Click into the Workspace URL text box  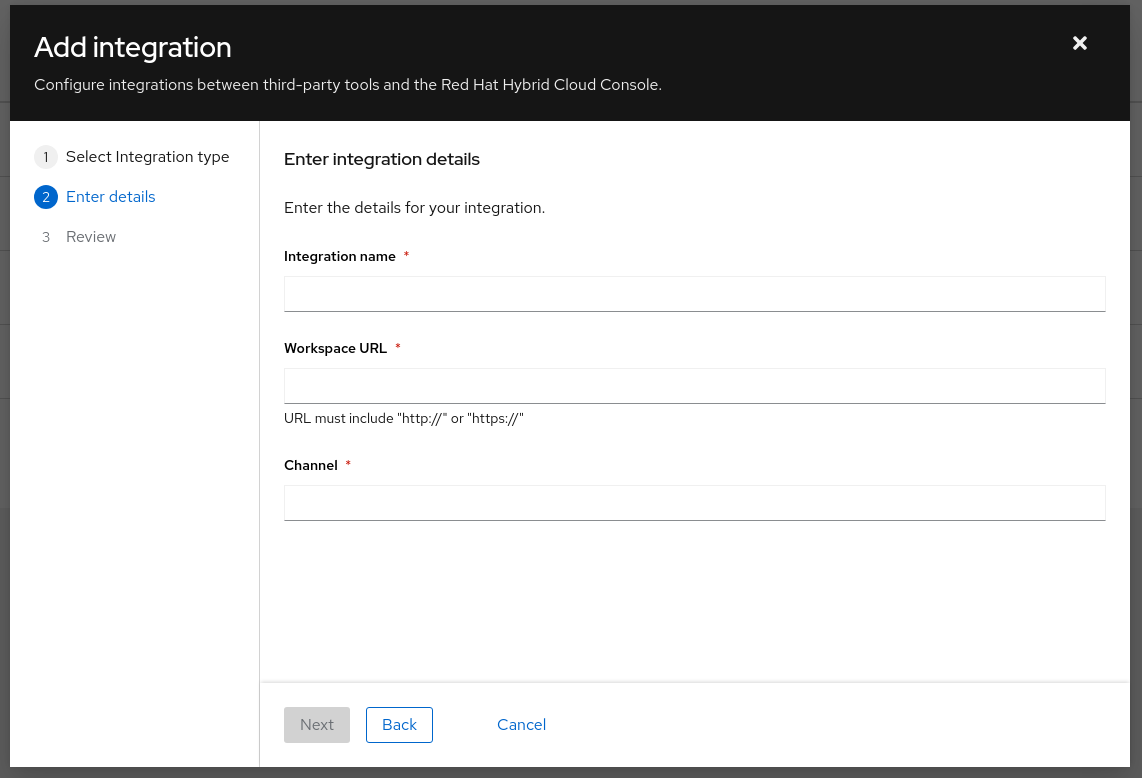tap(694, 386)
